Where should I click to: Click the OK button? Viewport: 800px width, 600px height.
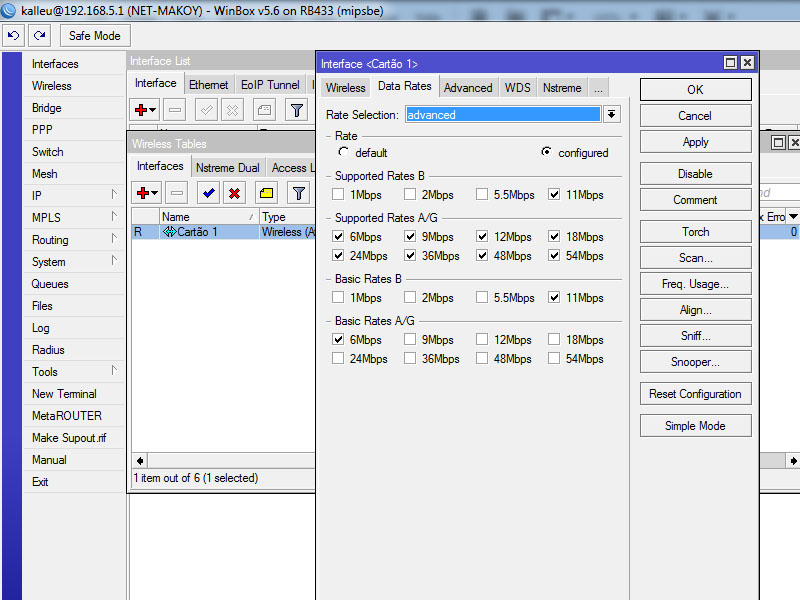(x=695, y=90)
